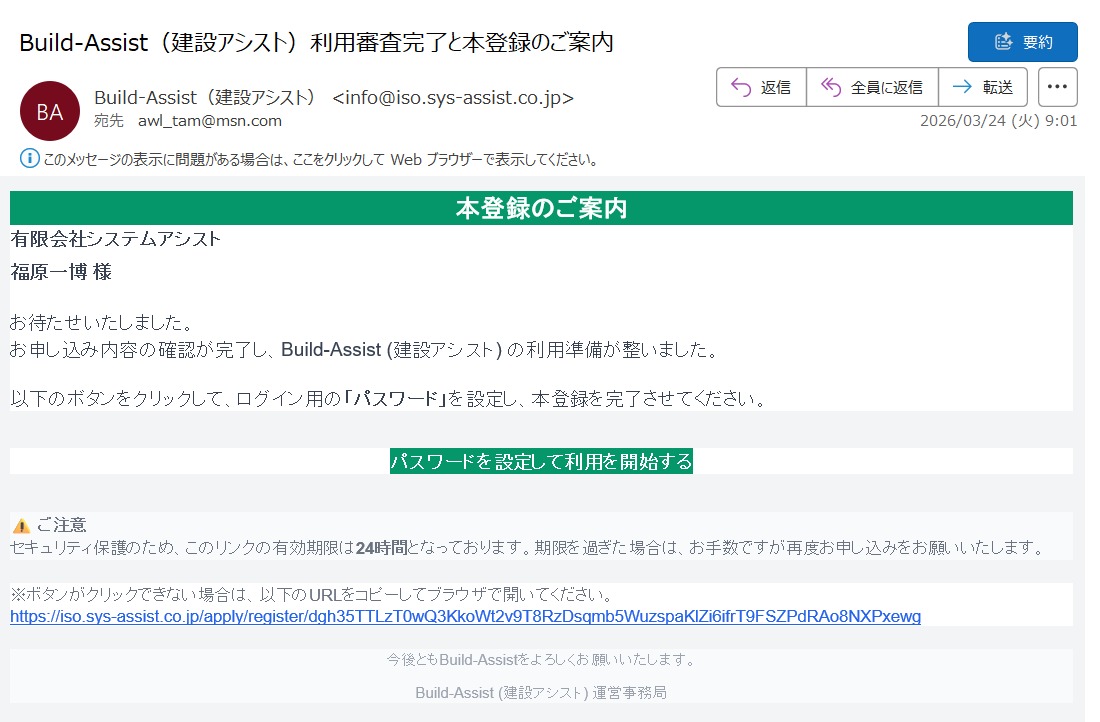Click the yellow warning icon beside ご注意
The image size is (1100, 722).
(x=21, y=526)
